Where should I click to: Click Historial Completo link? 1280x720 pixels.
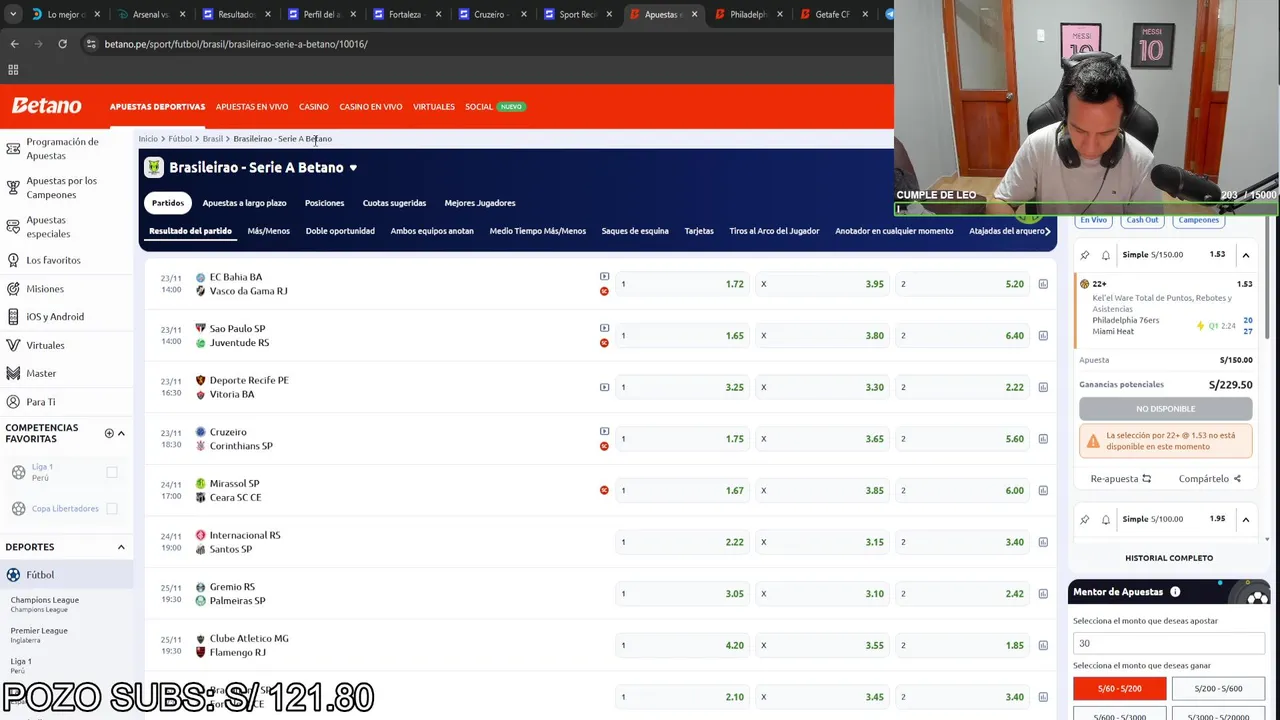pyautogui.click(x=1169, y=558)
